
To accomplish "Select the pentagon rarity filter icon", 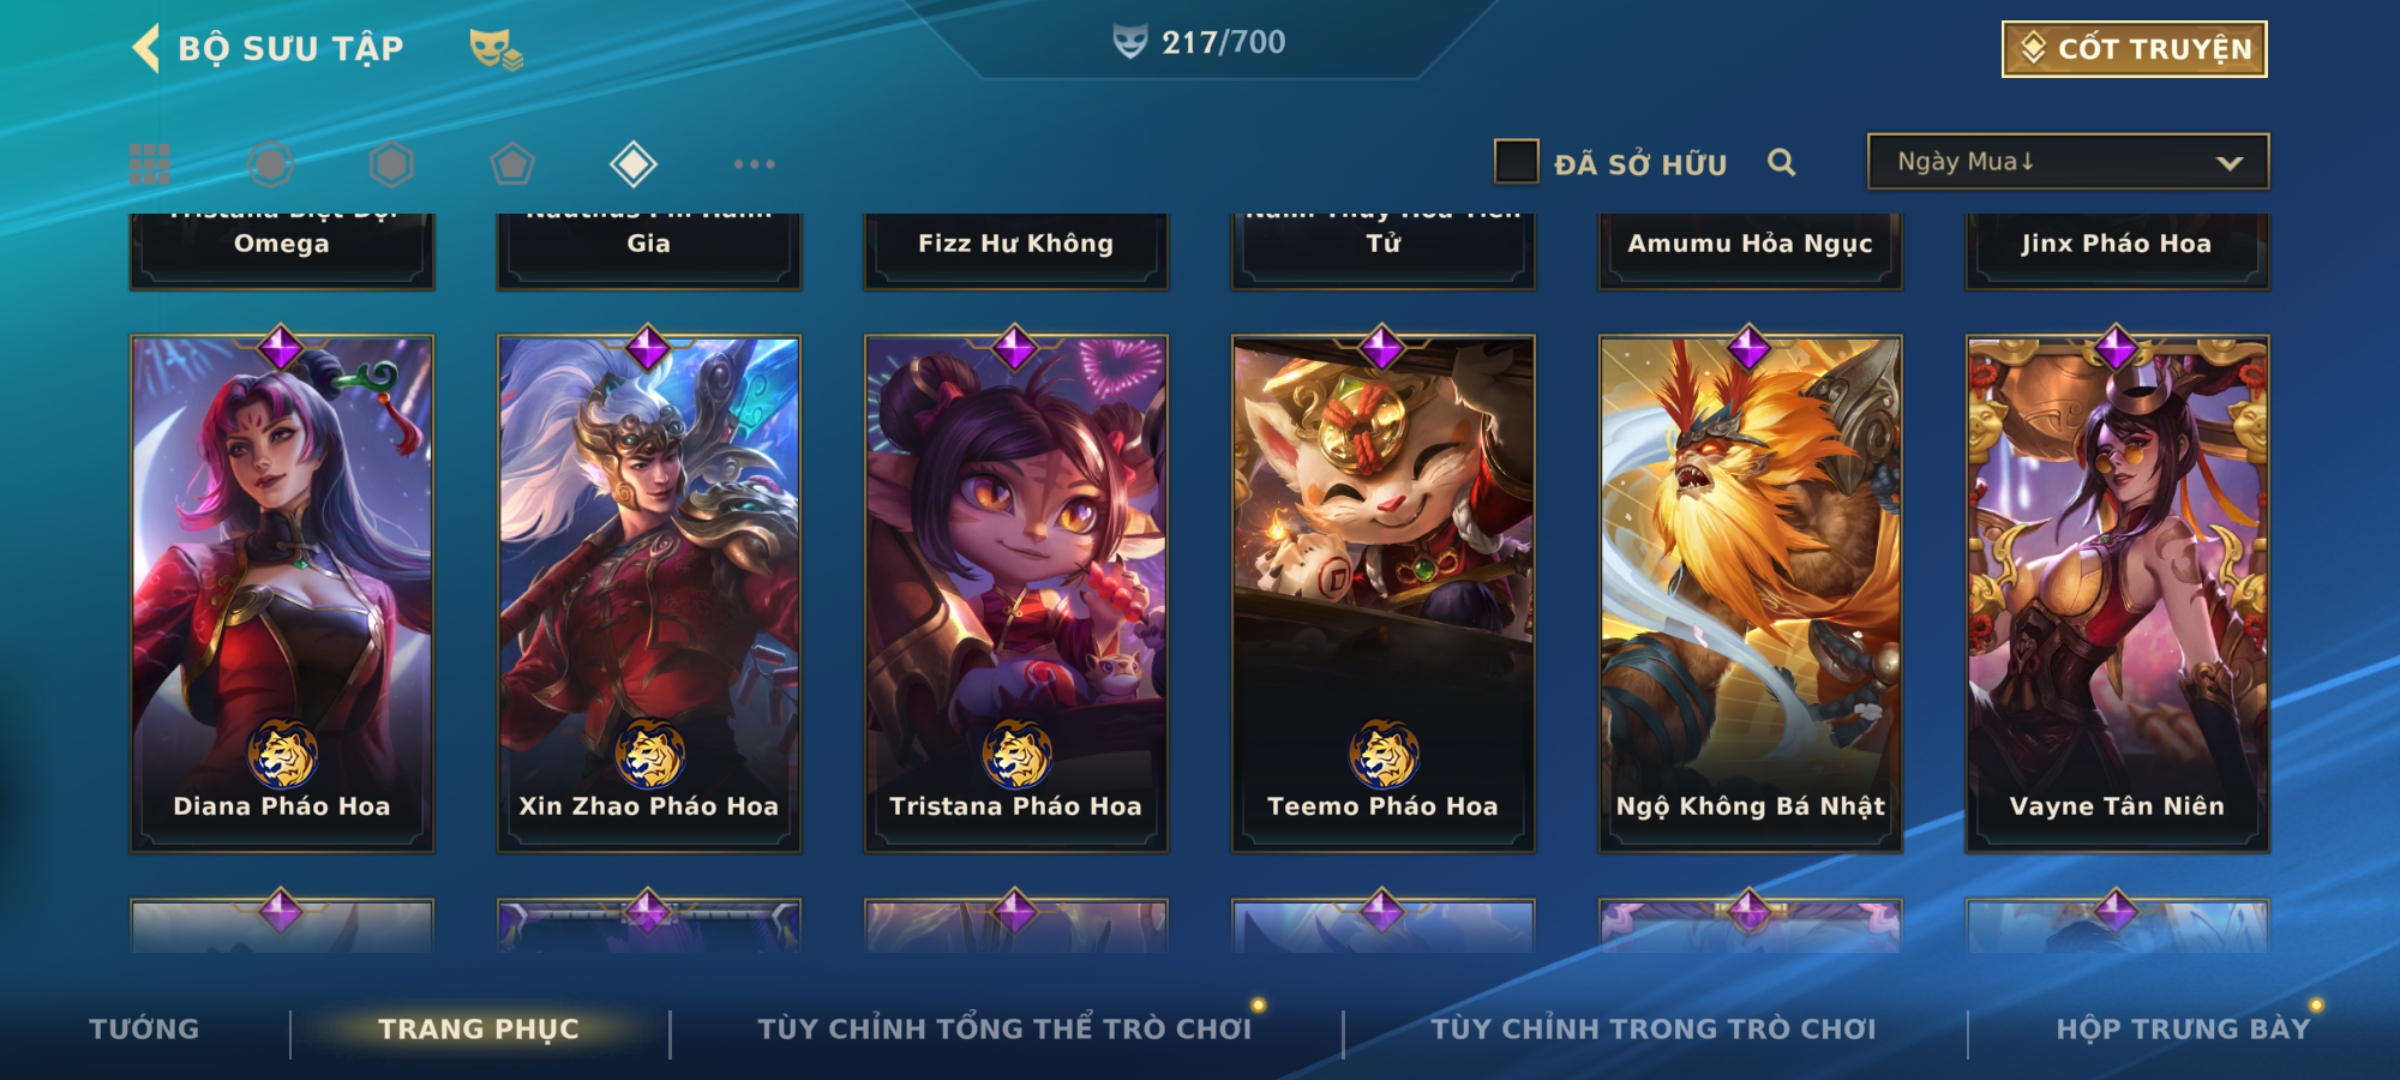I will tap(512, 164).
